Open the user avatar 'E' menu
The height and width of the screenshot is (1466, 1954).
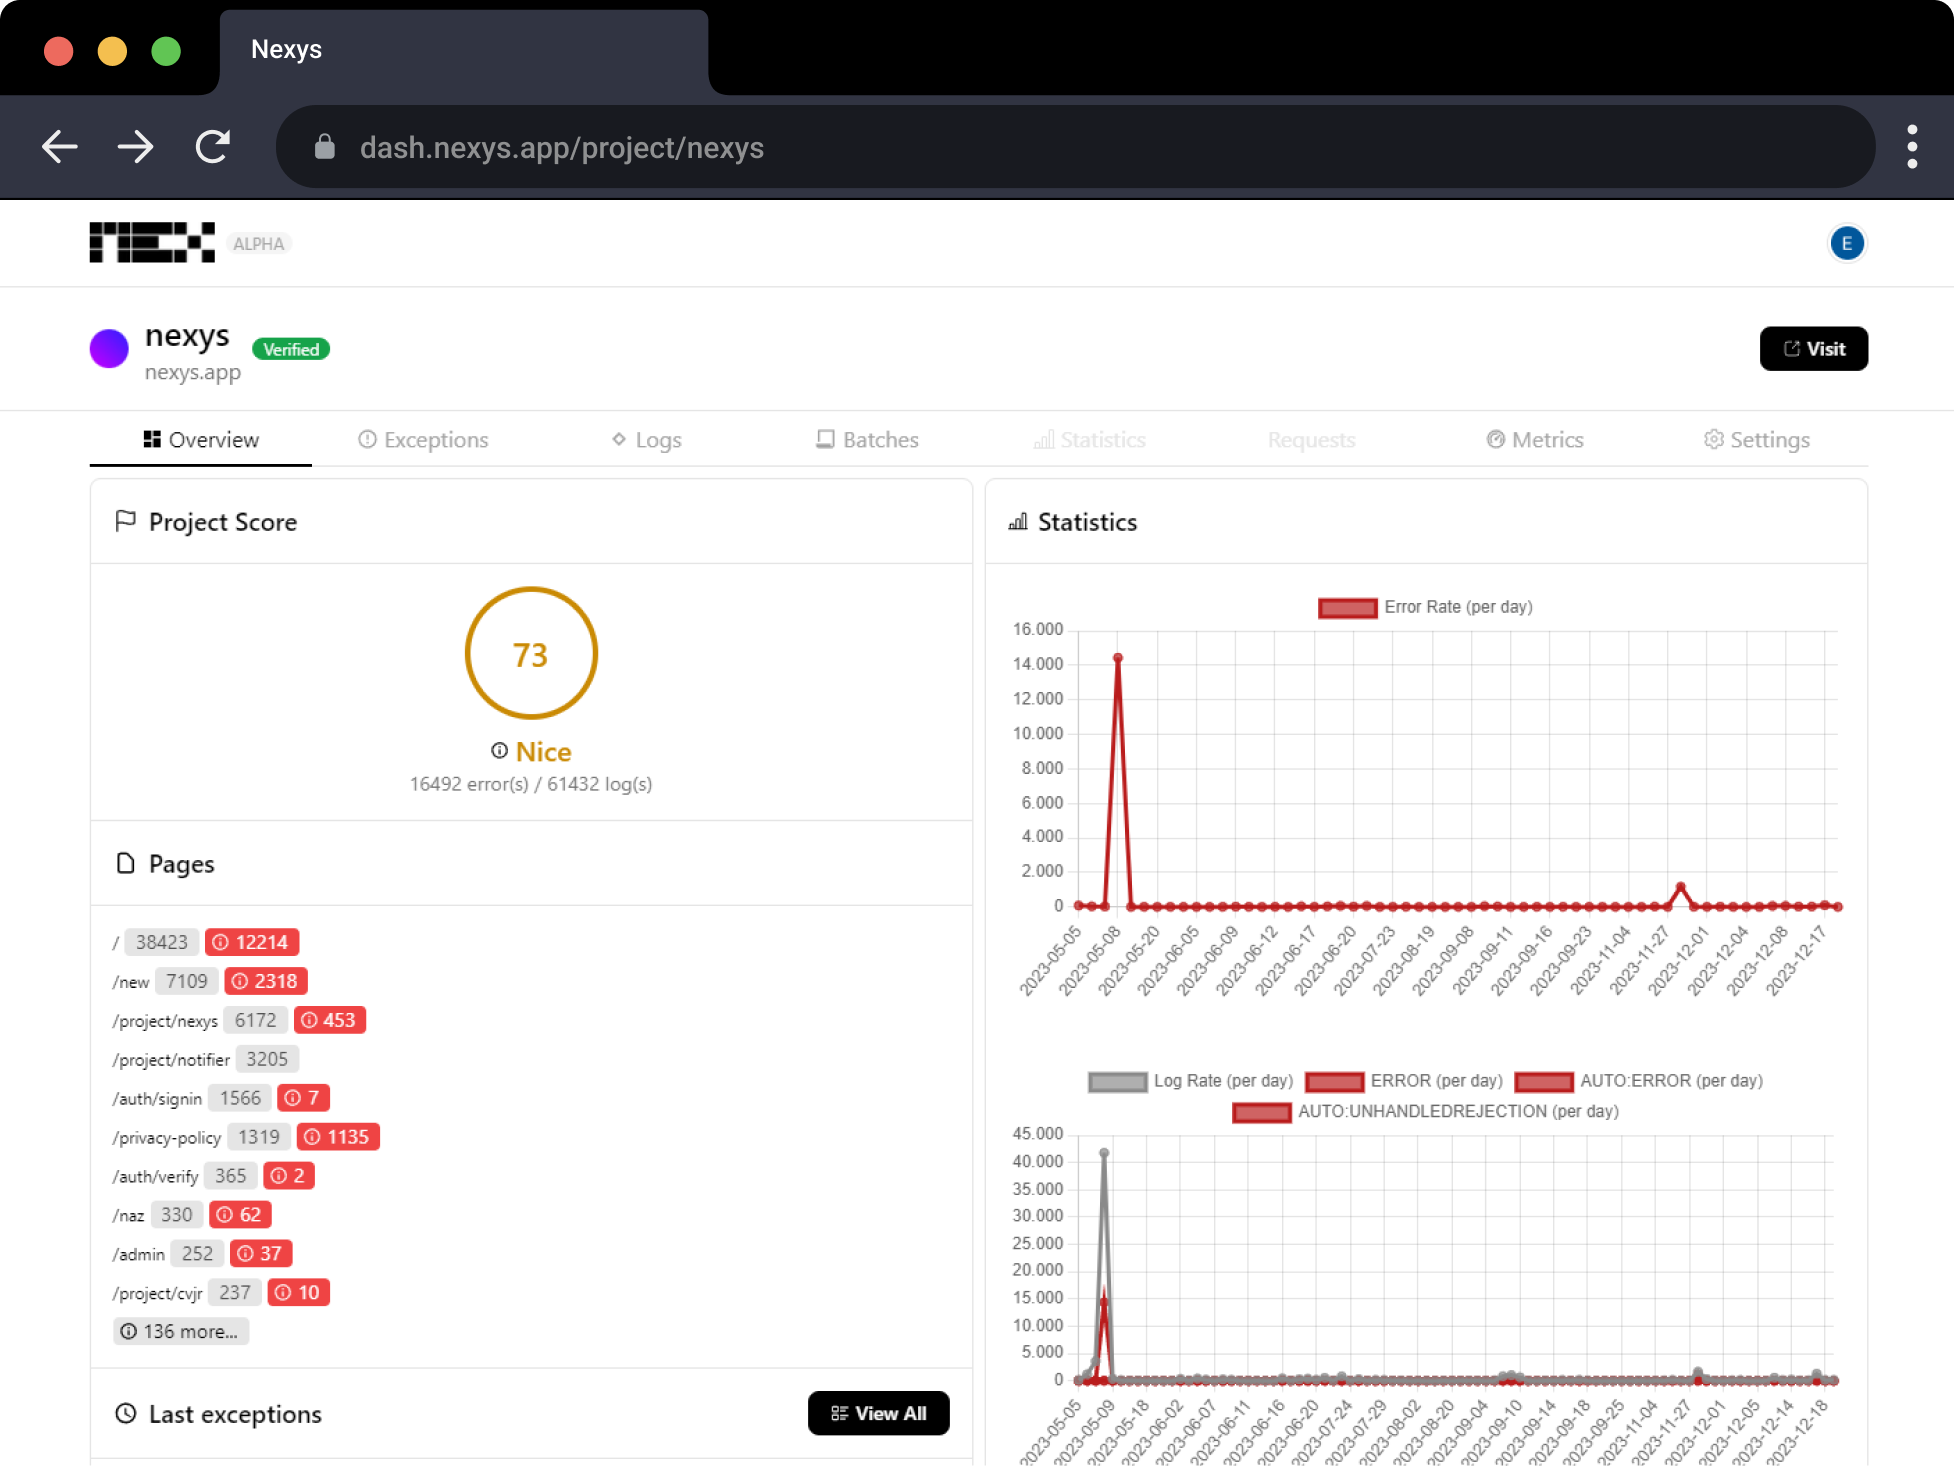tap(1846, 243)
